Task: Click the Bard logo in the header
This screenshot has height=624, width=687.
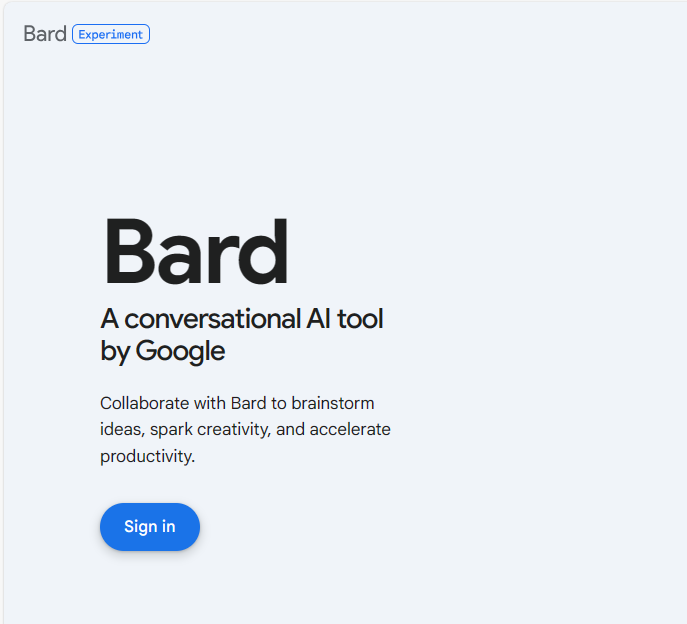Action: tap(45, 34)
